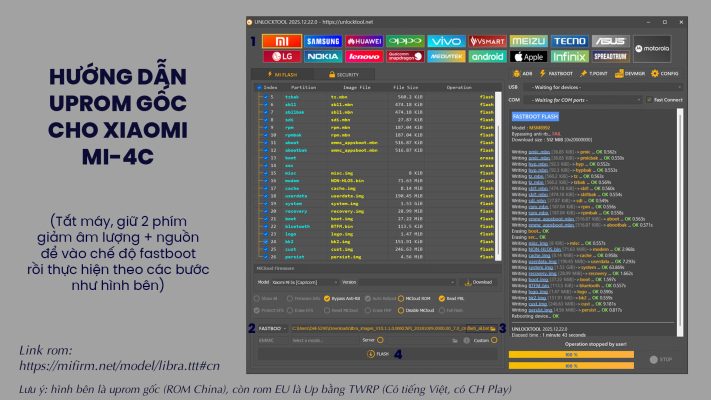Select the Apple brand tile
Image resolution: width=711 pixels, height=400 pixels.
(528, 57)
